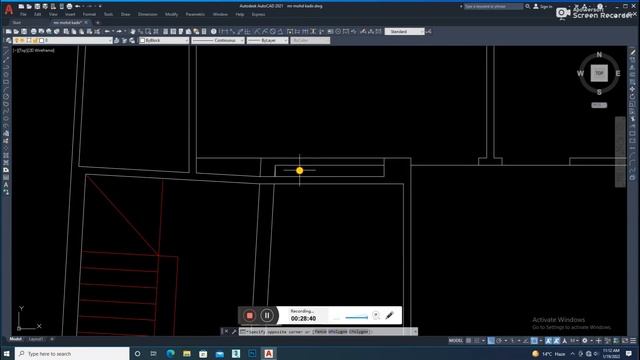Open the WCS dropdown below ViewCube
Screen dimensions: 640x360
(x=599, y=105)
